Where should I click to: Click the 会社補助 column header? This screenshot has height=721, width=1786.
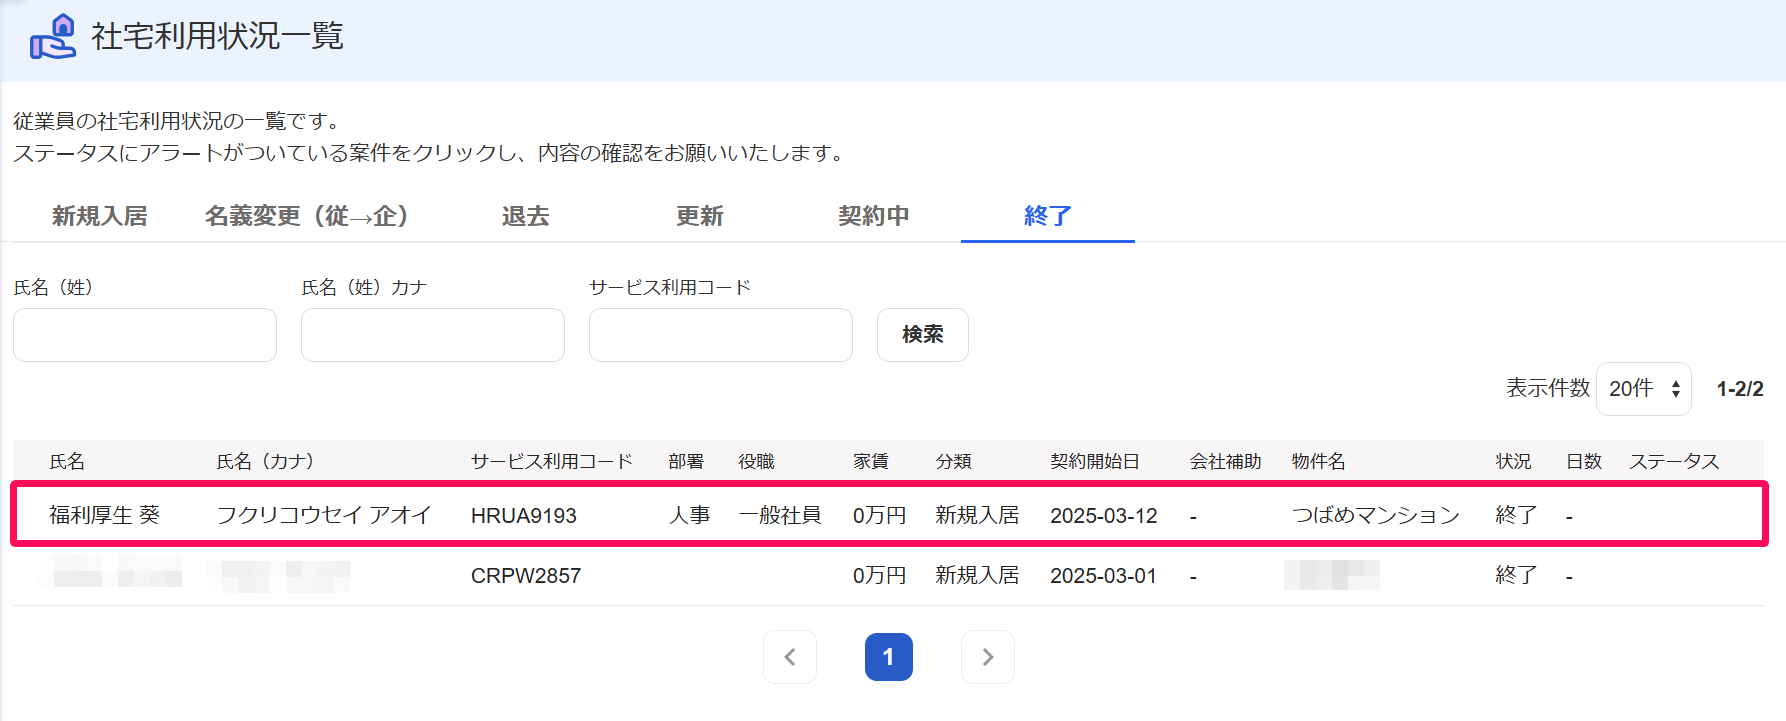coord(1225,461)
